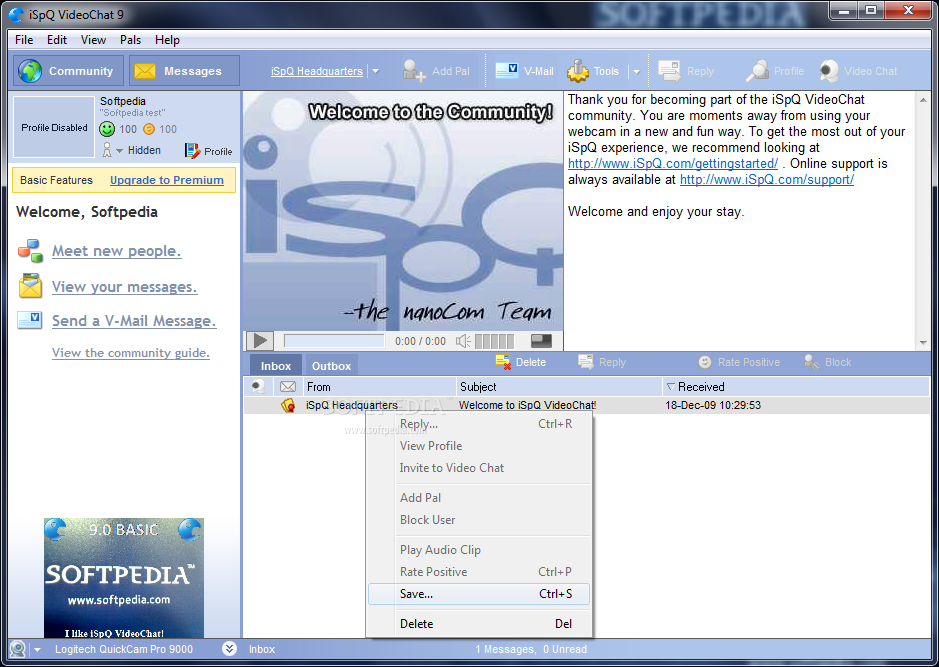Open the Edit menu
The height and width of the screenshot is (667, 939).
(x=57, y=40)
